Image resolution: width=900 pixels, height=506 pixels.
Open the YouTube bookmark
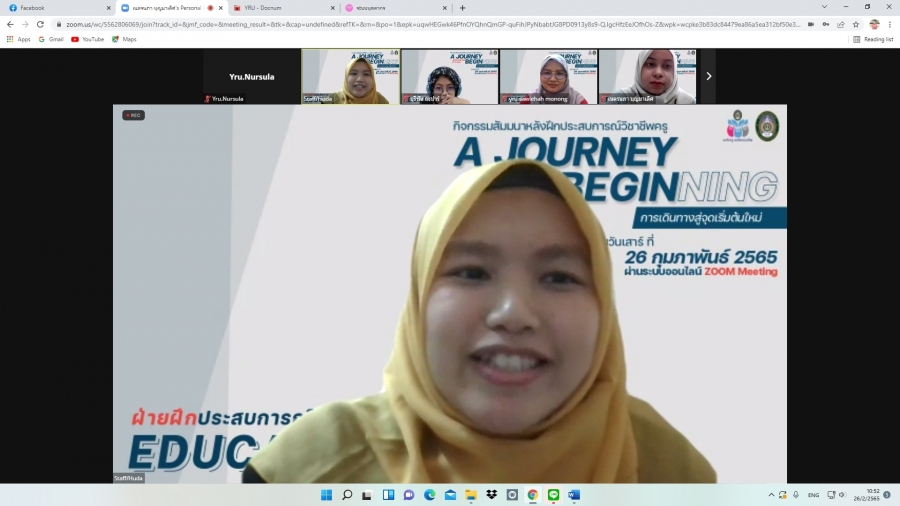click(87, 39)
